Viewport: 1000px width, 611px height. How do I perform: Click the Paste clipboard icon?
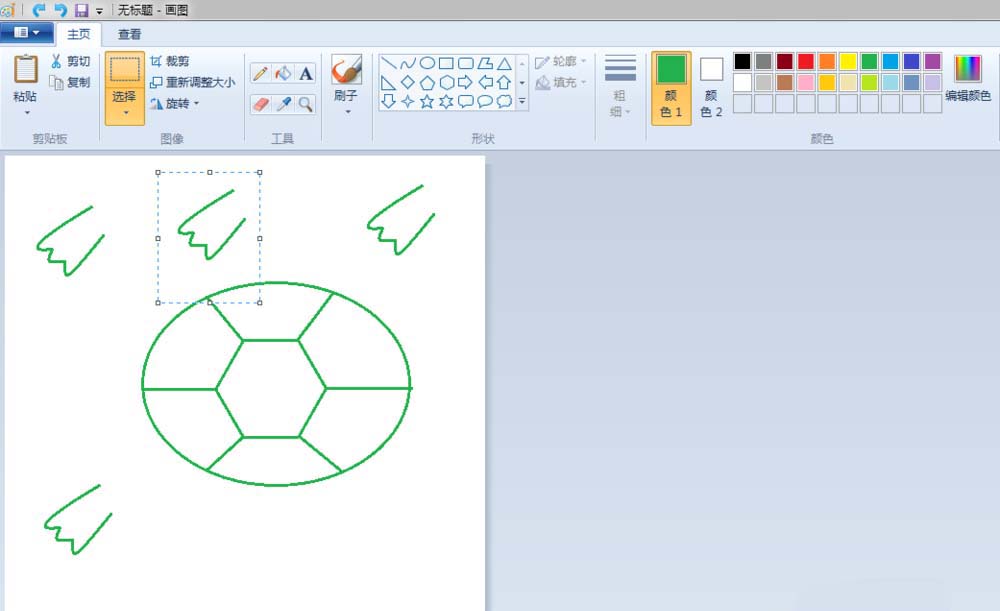pos(26,69)
